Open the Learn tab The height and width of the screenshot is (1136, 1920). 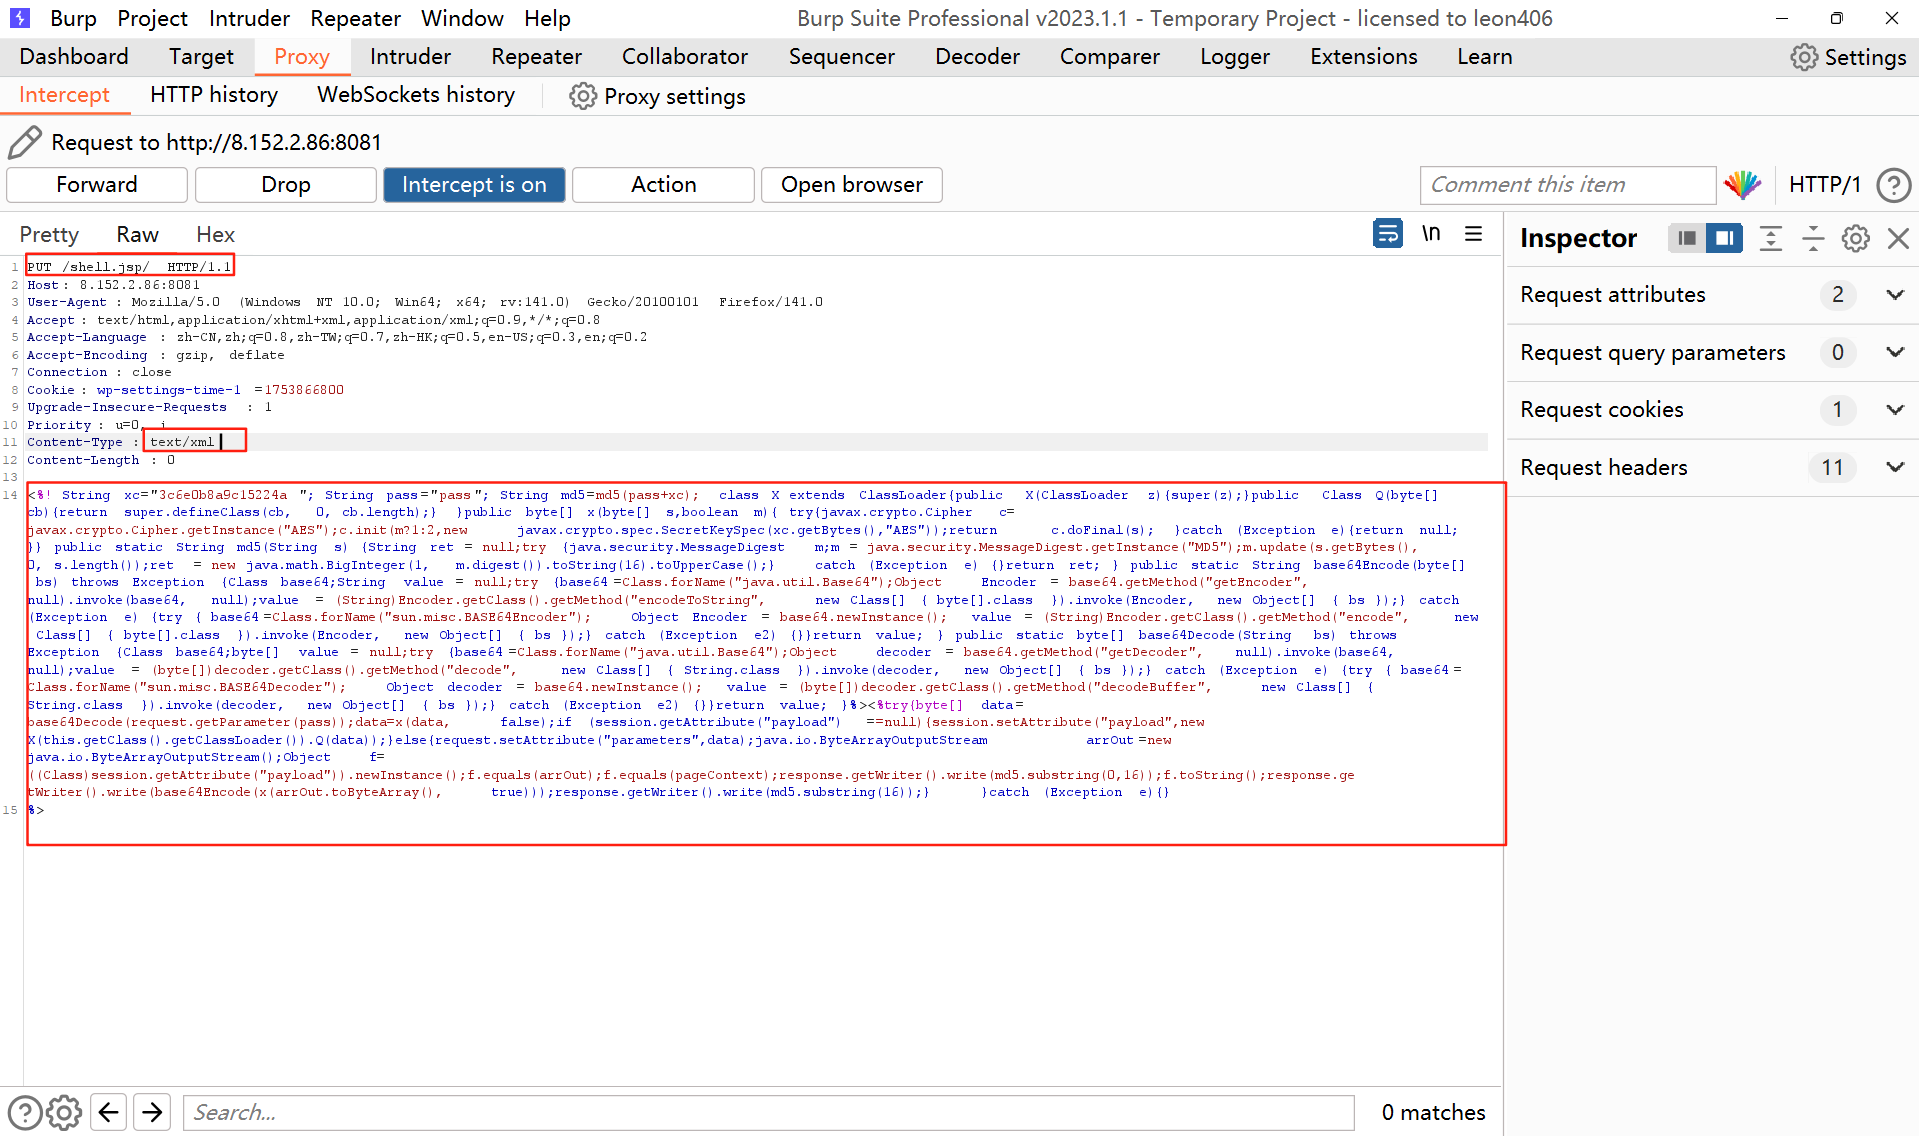coord(1484,57)
